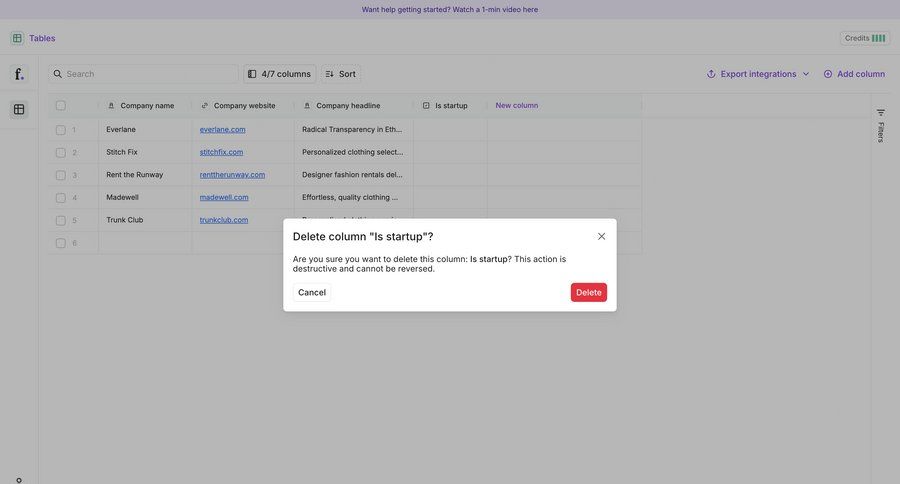Select the Trunk Club company name cell

point(145,220)
